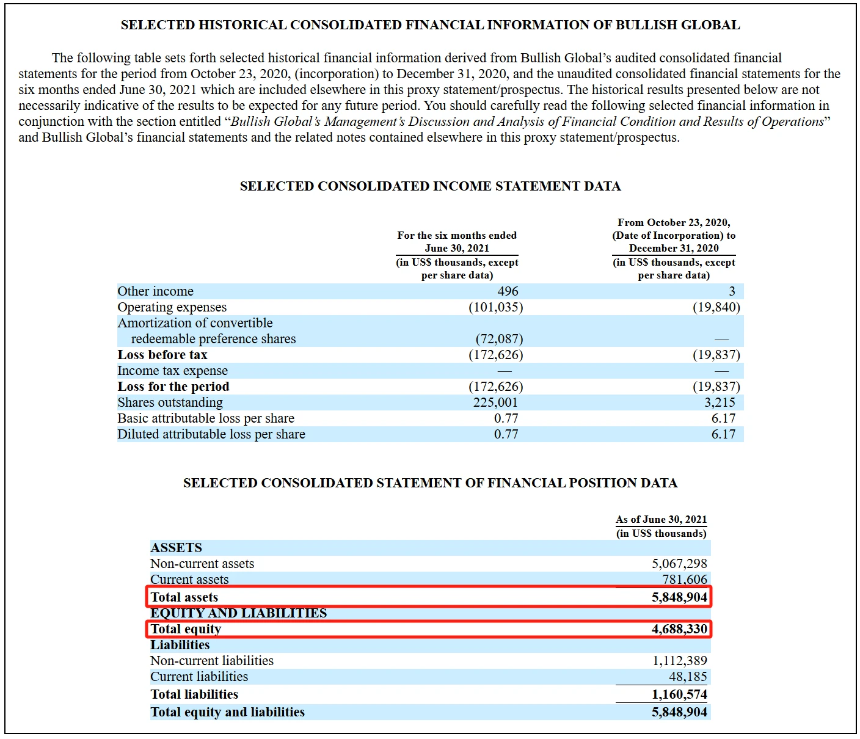
Task: Click the 'Non-current assets' label
Action: coord(202,564)
